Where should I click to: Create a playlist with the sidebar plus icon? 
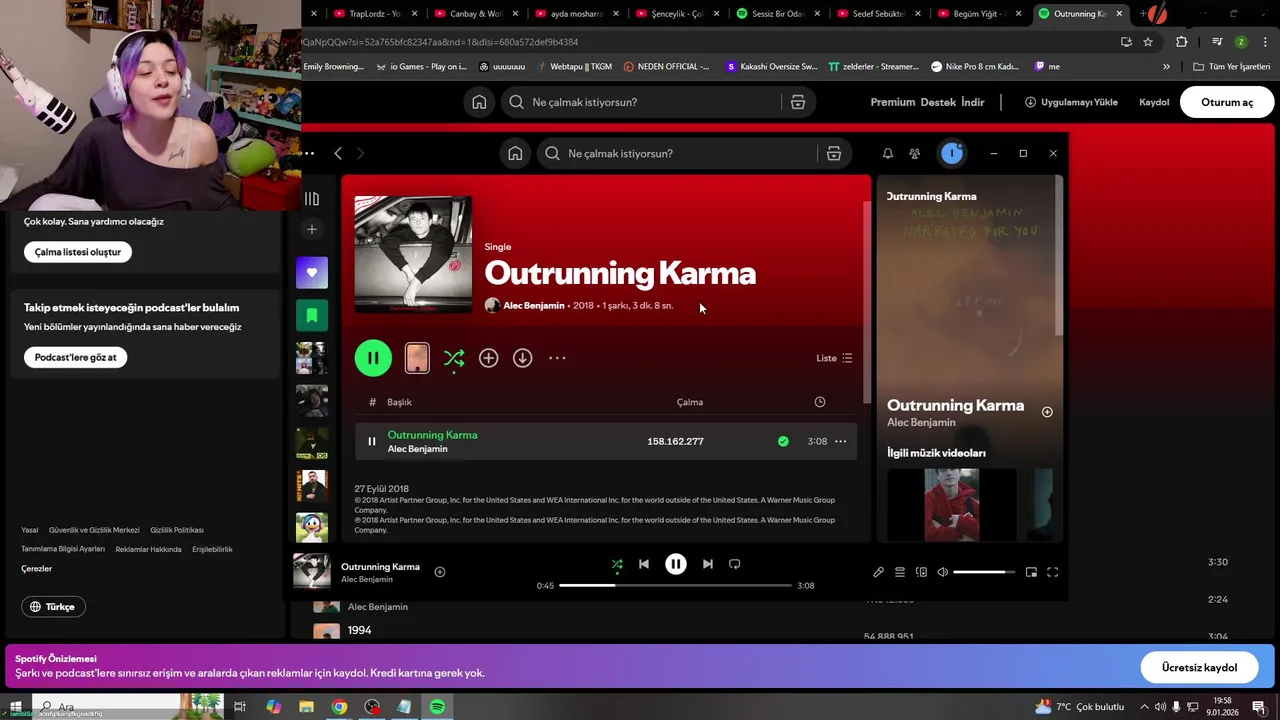tap(312, 229)
